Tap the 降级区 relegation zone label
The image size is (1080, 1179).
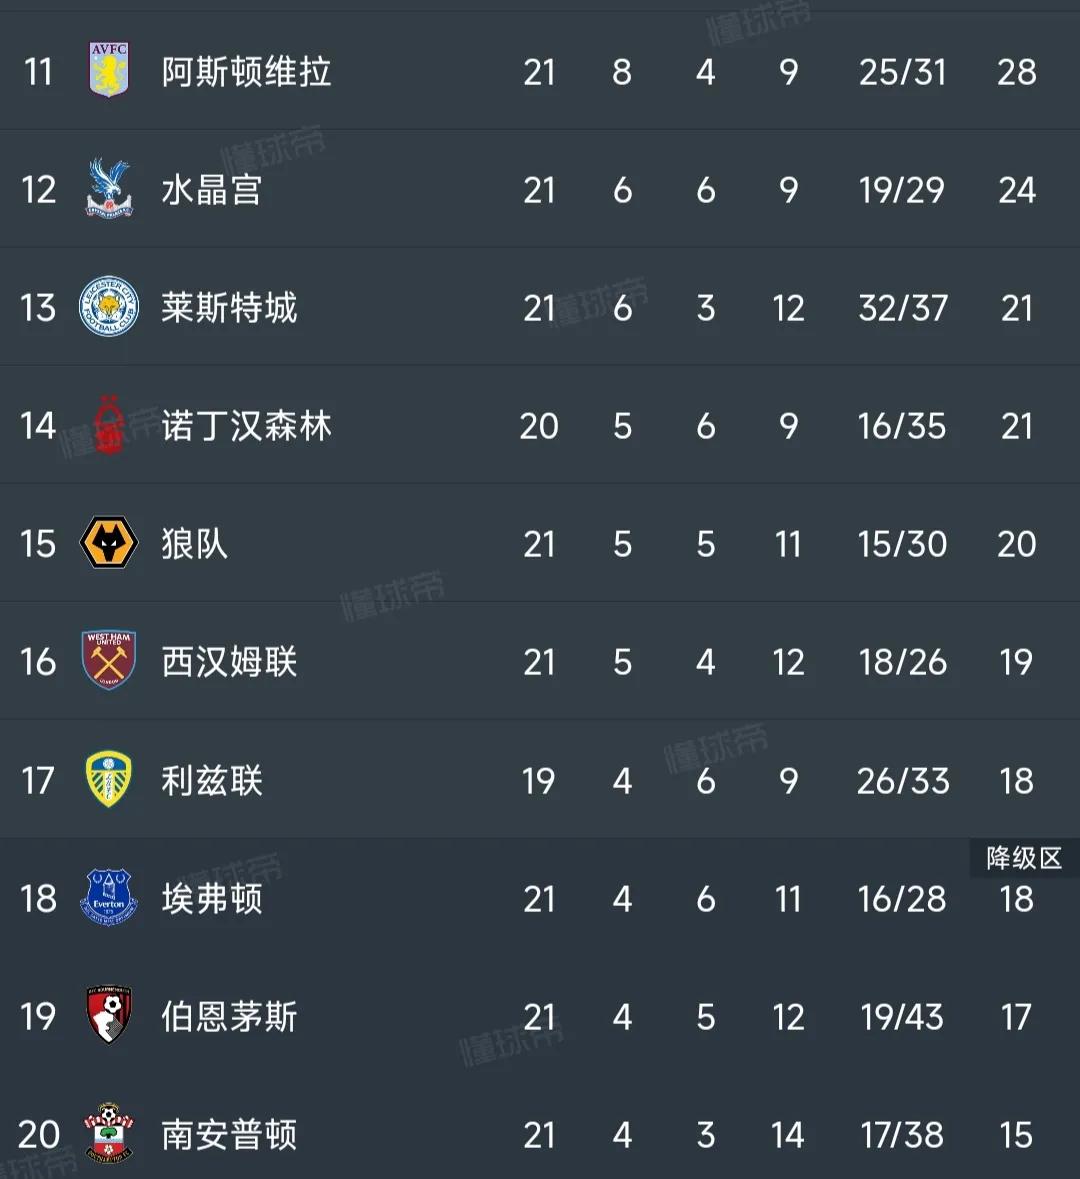[x=1024, y=858]
